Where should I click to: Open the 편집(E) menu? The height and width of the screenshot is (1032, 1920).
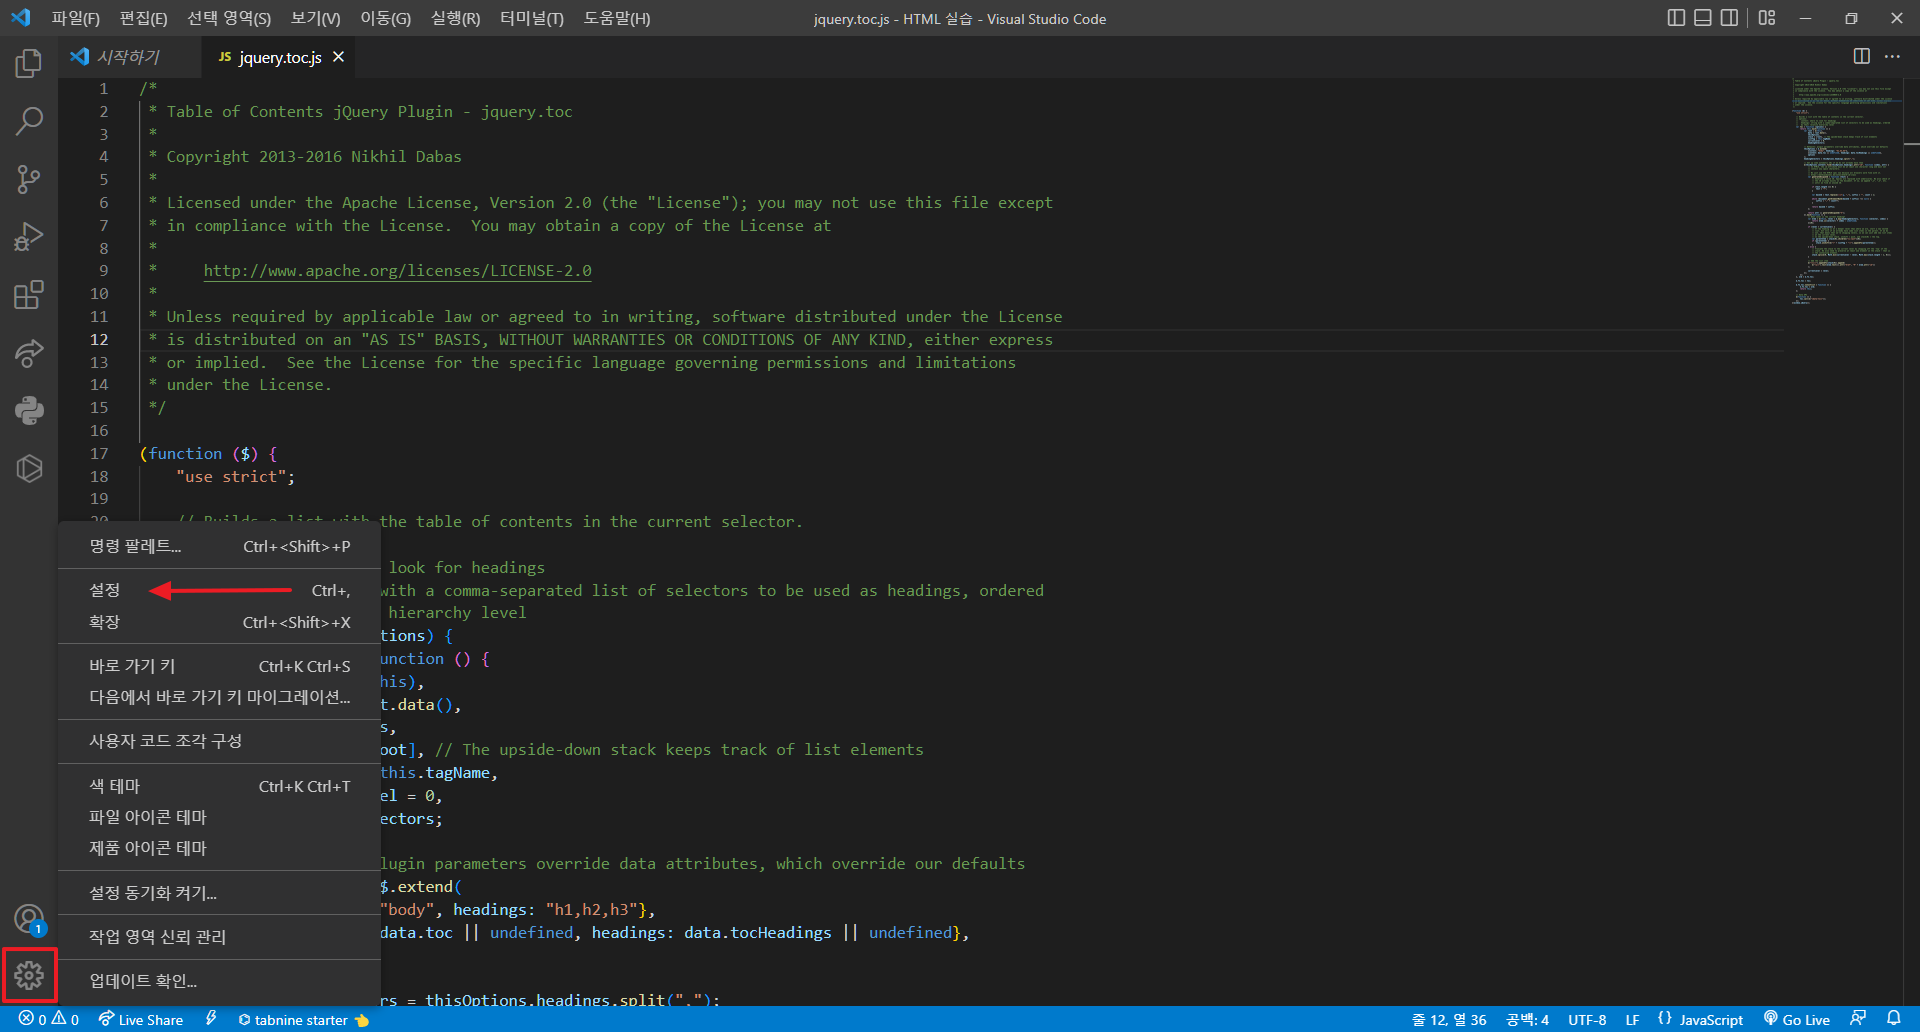[143, 18]
